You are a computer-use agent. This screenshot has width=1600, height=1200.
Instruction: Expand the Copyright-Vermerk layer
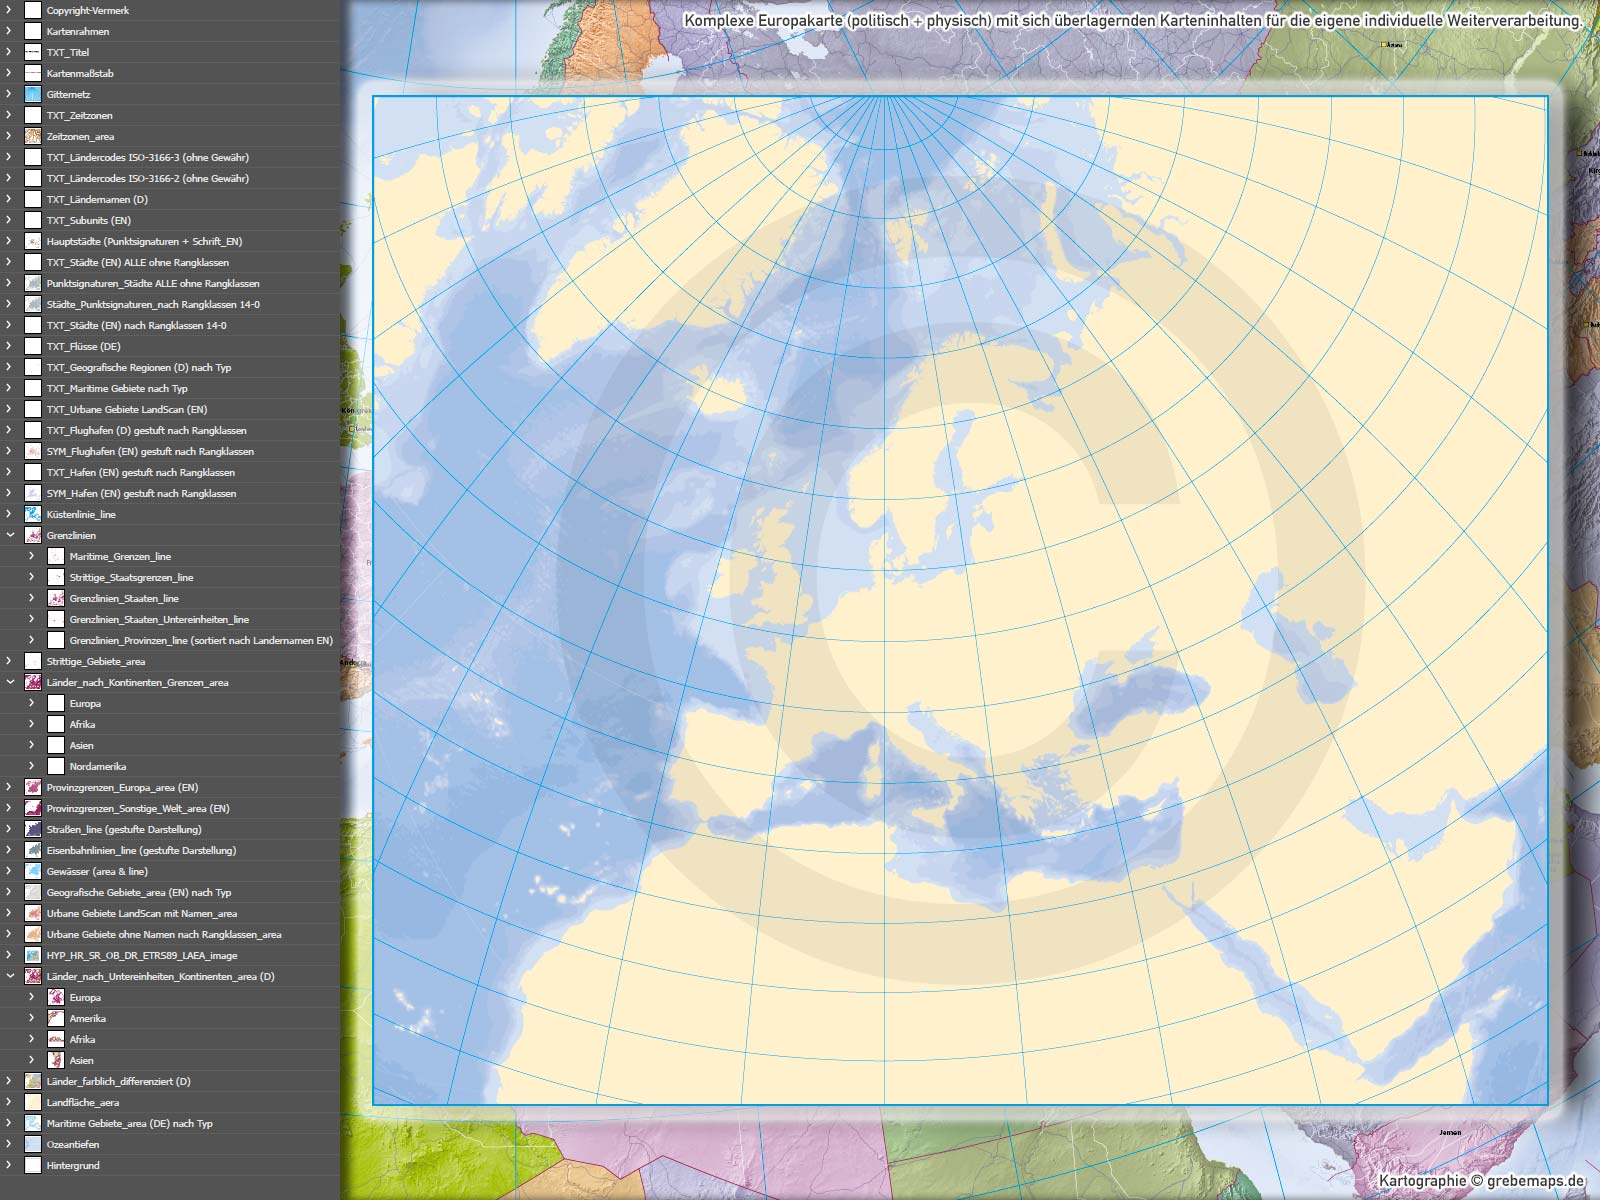point(10,10)
